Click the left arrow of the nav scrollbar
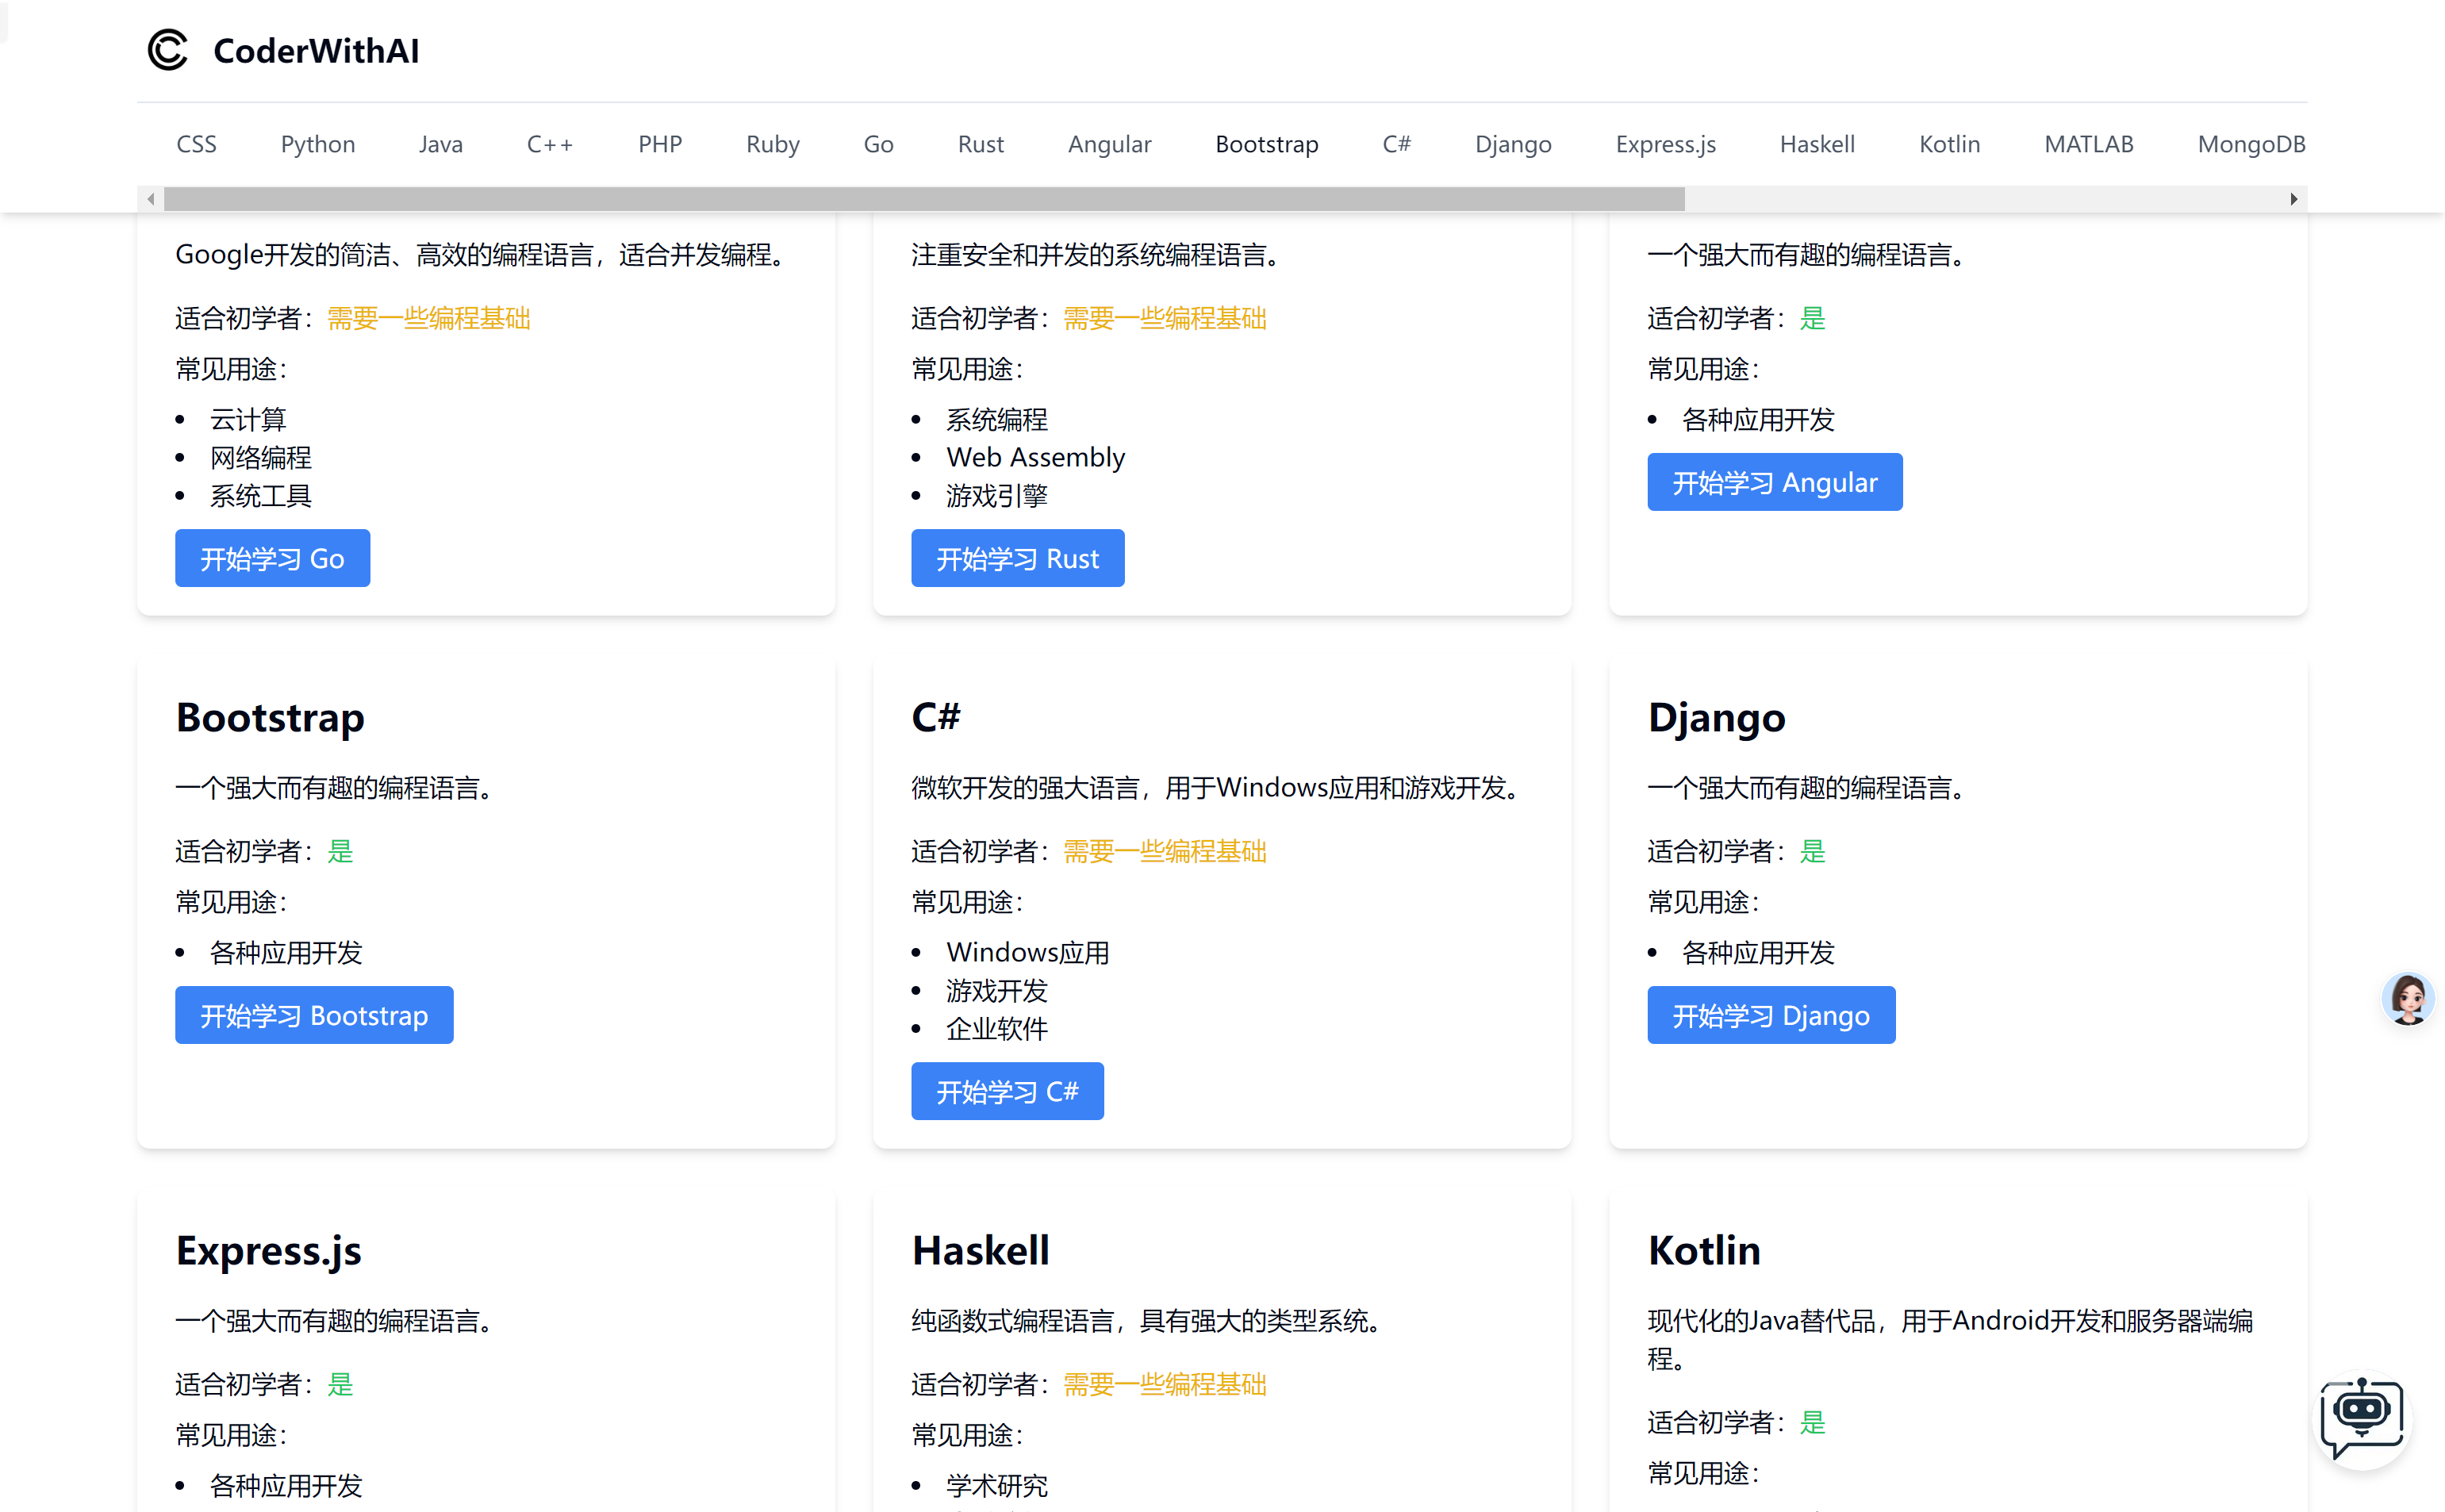This screenshot has height=1512, width=2445. pos(150,199)
